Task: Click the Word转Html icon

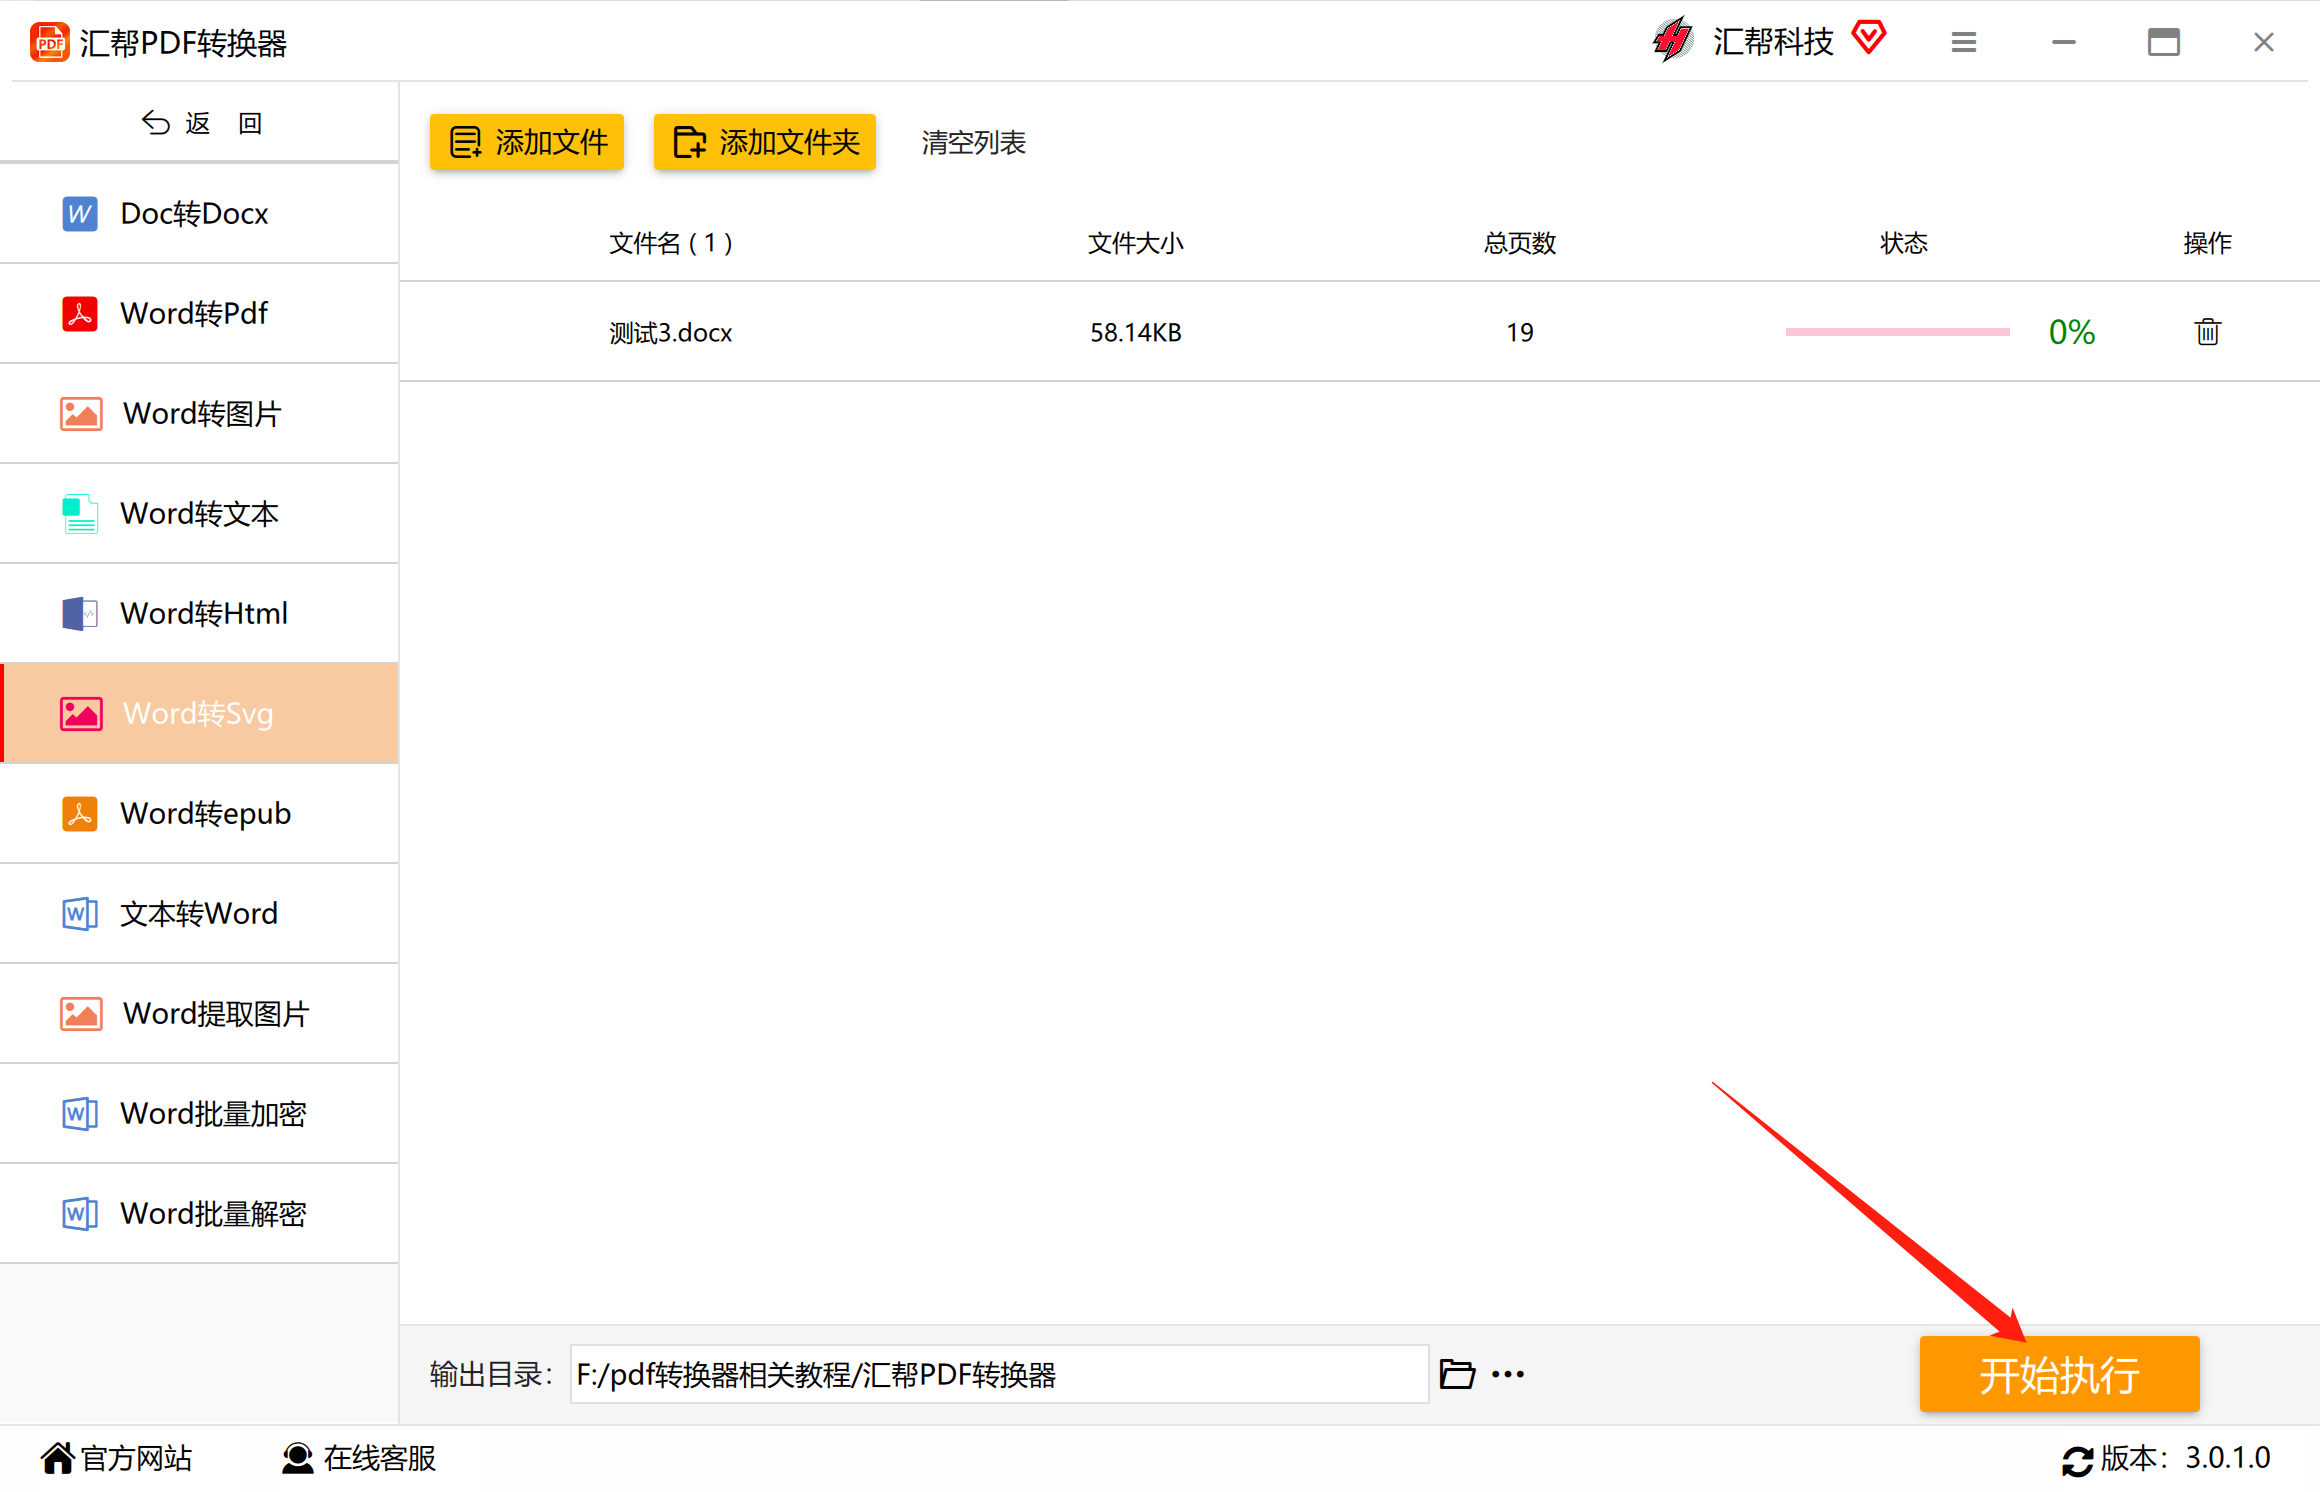Action: 80,613
